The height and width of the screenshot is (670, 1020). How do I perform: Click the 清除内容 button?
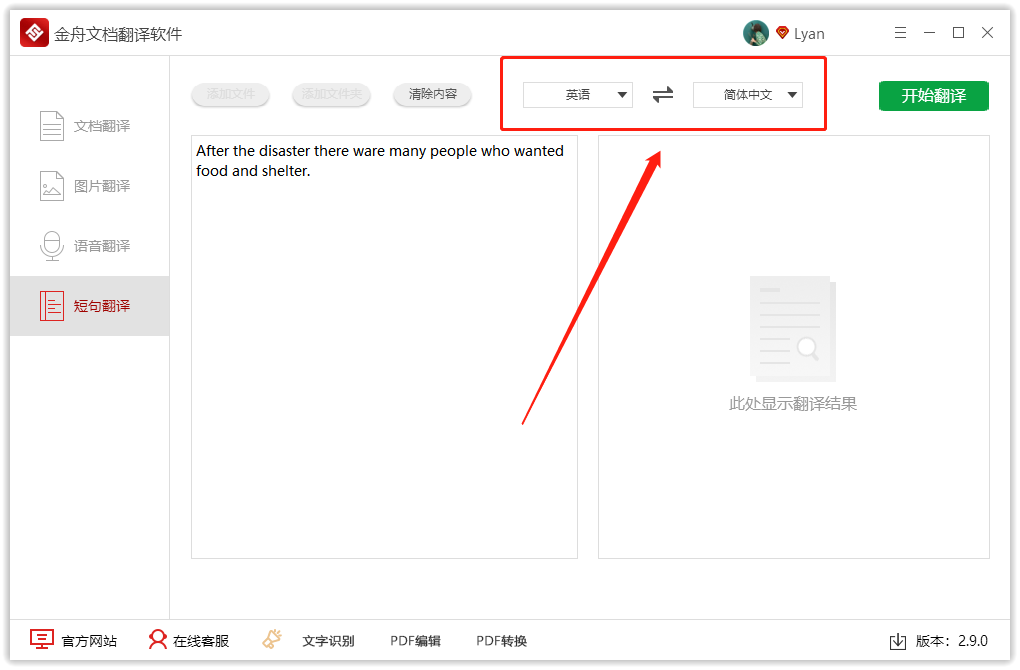[433, 94]
